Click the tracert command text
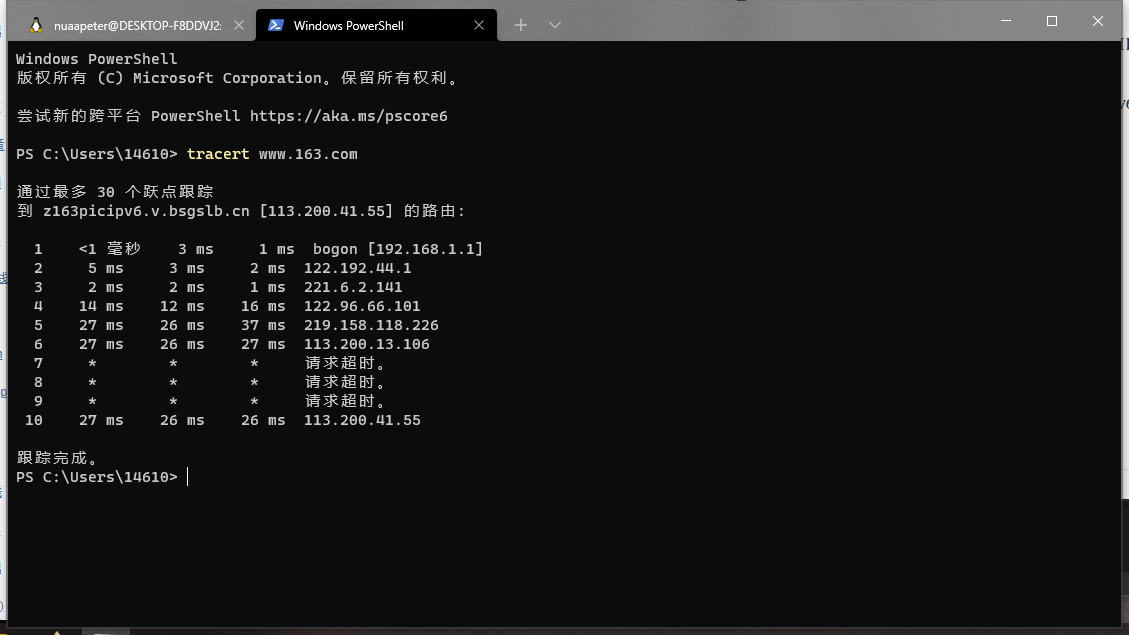1129x635 pixels. (218, 153)
